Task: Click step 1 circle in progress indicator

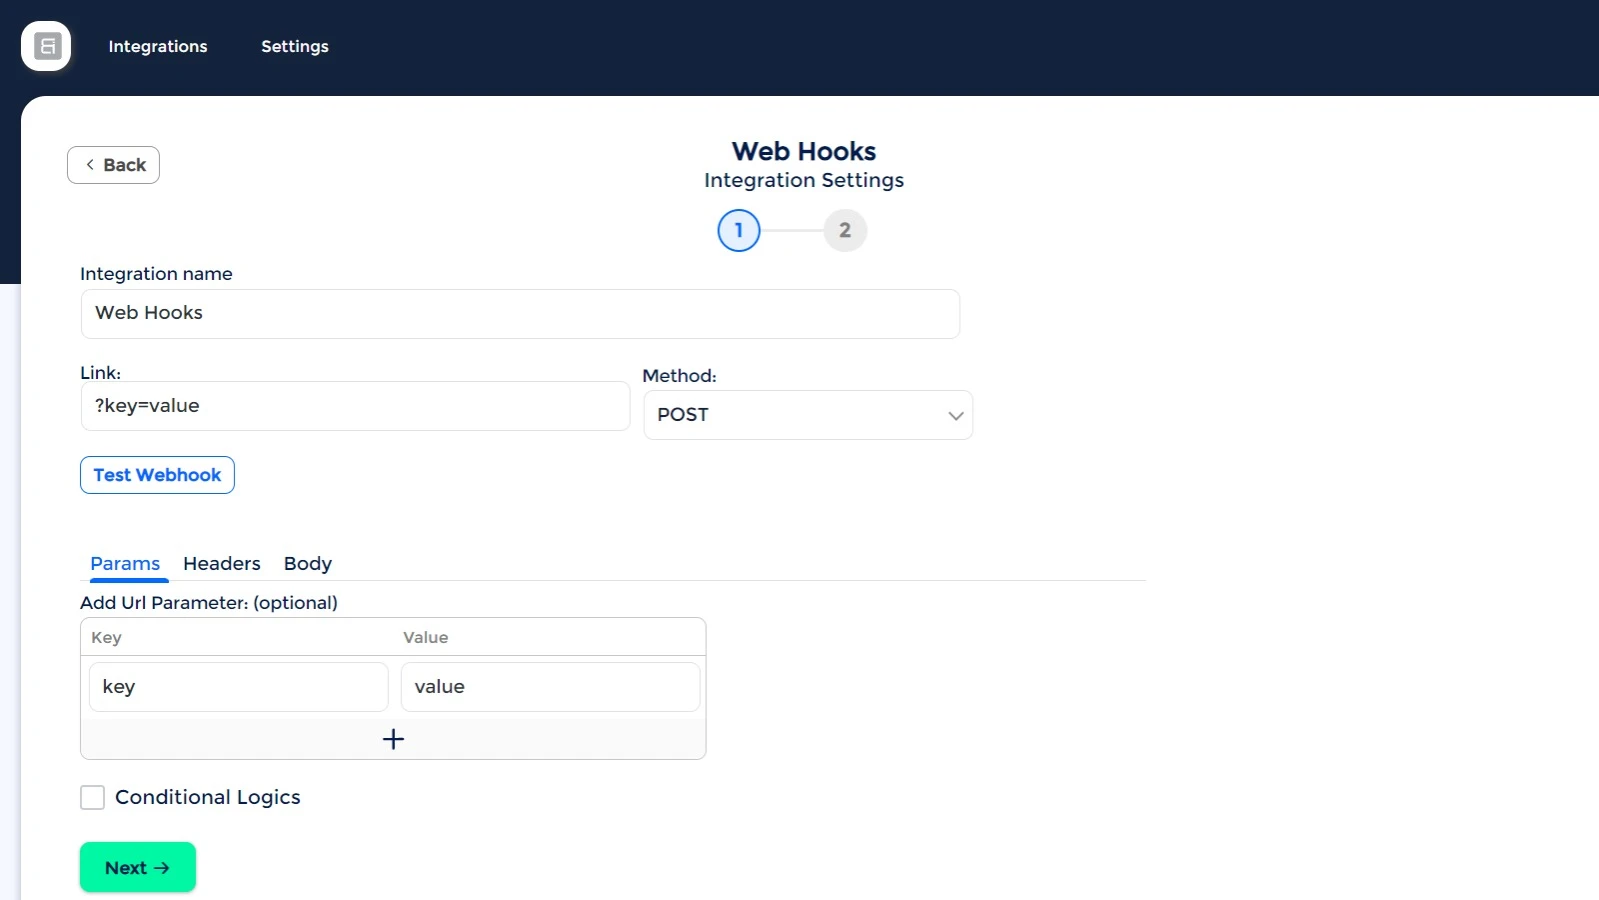Action: click(739, 230)
